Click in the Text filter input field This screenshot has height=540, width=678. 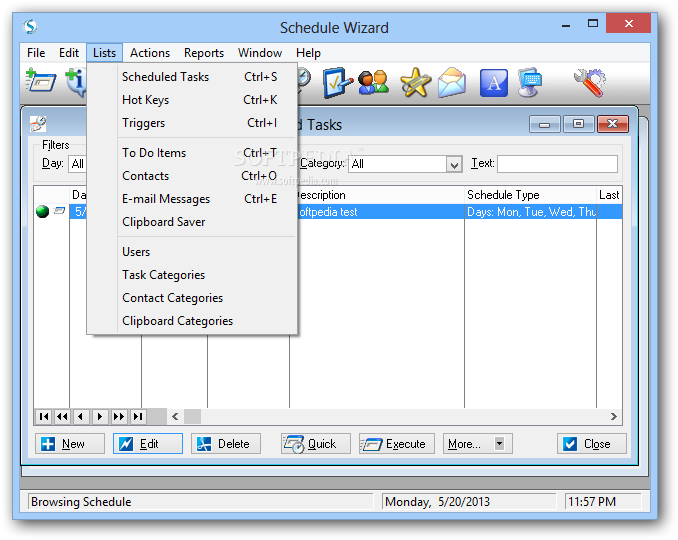click(557, 164)
